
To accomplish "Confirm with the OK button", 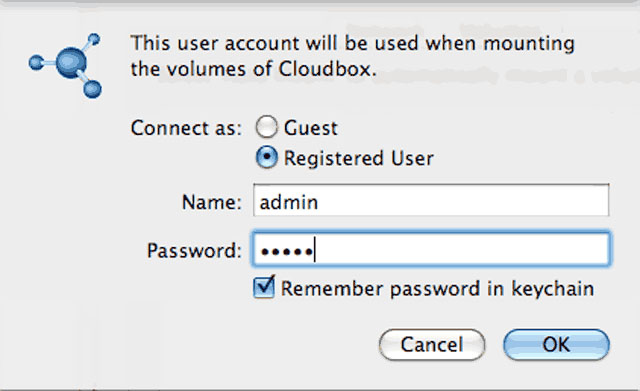I will [556, 345].
